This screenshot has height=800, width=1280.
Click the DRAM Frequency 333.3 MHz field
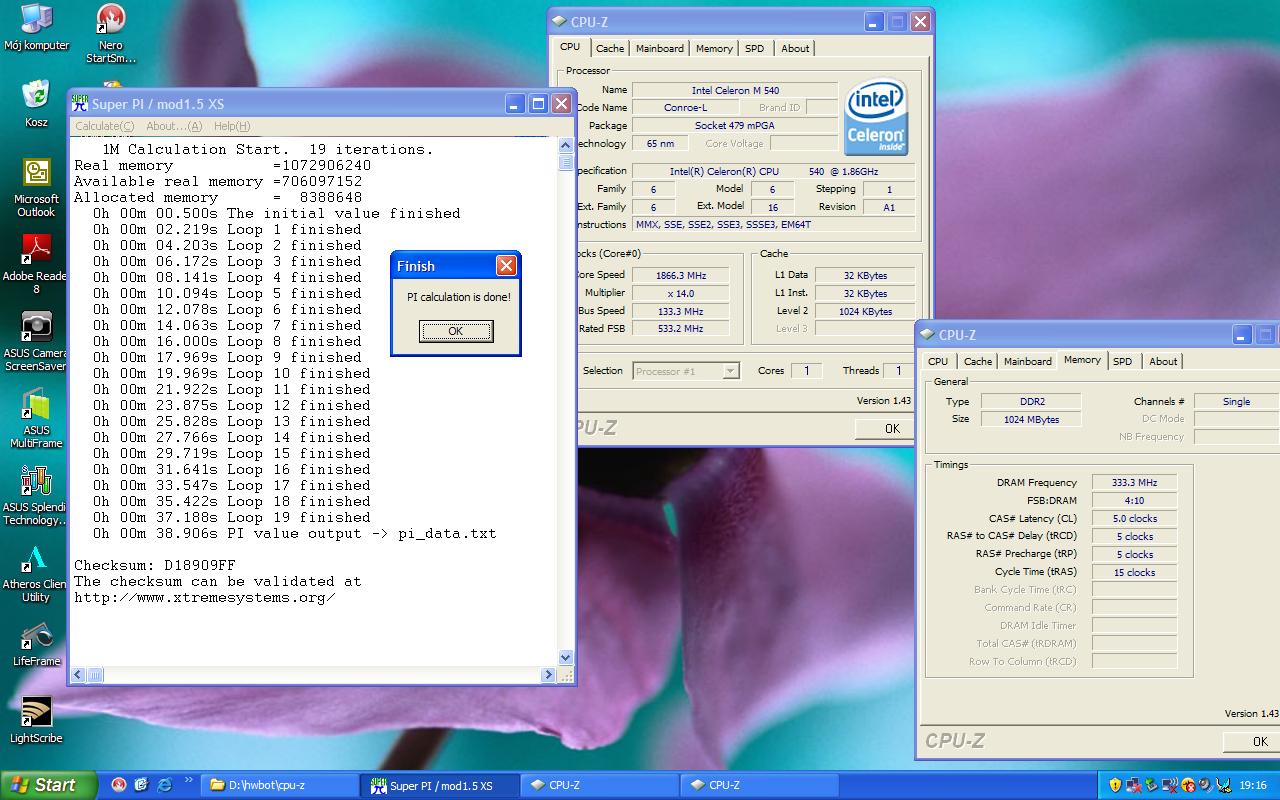1134,482
